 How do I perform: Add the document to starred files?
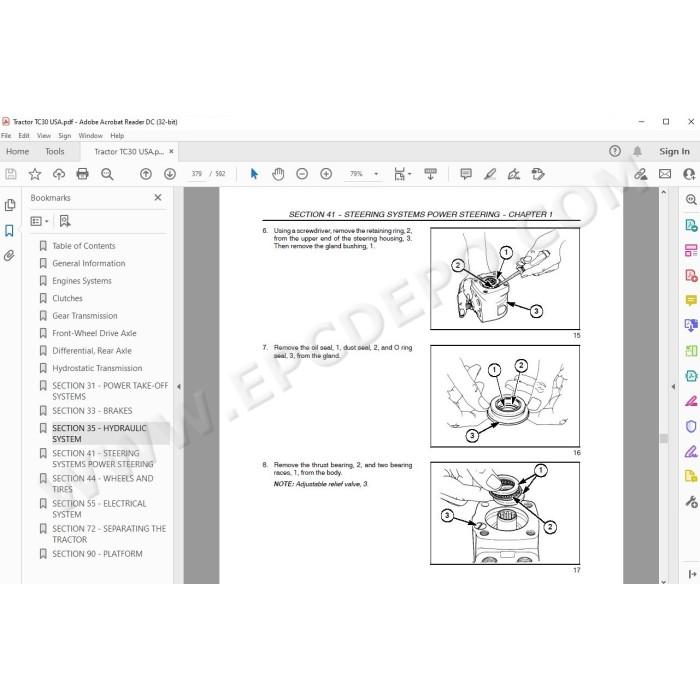click(35, 174)
